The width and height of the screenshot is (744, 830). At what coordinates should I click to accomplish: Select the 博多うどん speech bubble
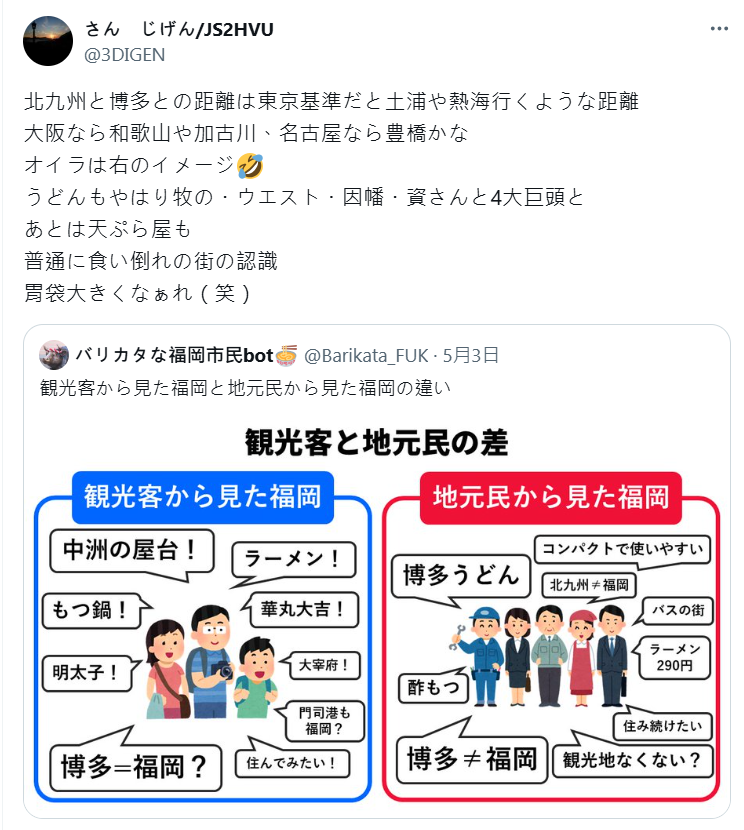pos(460,576)
